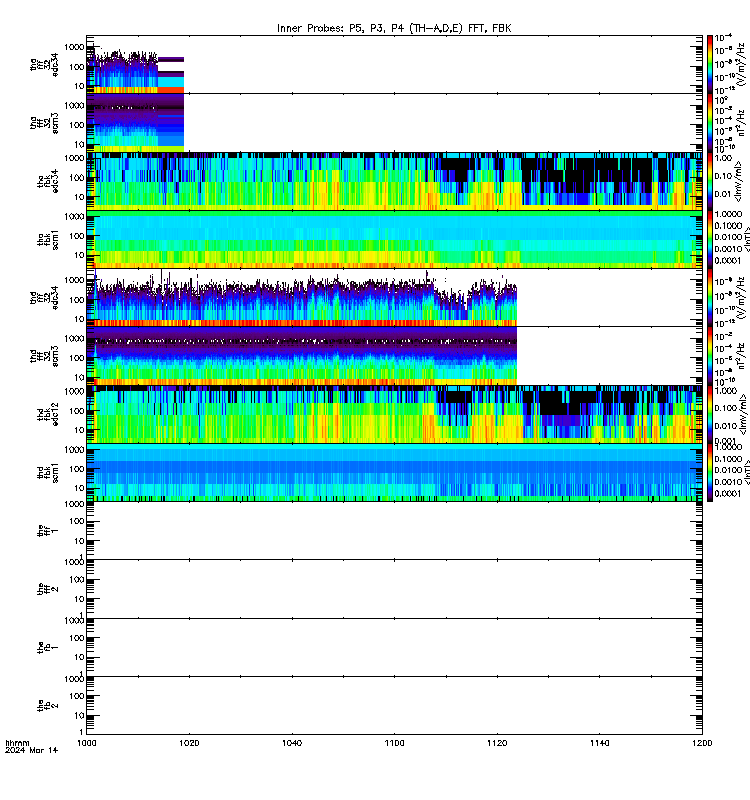Click the '1020' time axis label
The image size is (750, 800).
[189, 743]
